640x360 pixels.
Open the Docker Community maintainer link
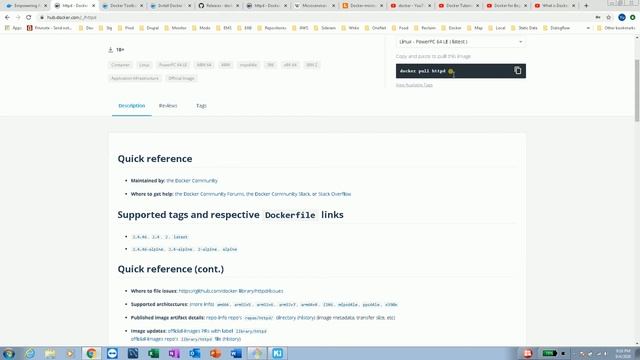pos(192,180)
